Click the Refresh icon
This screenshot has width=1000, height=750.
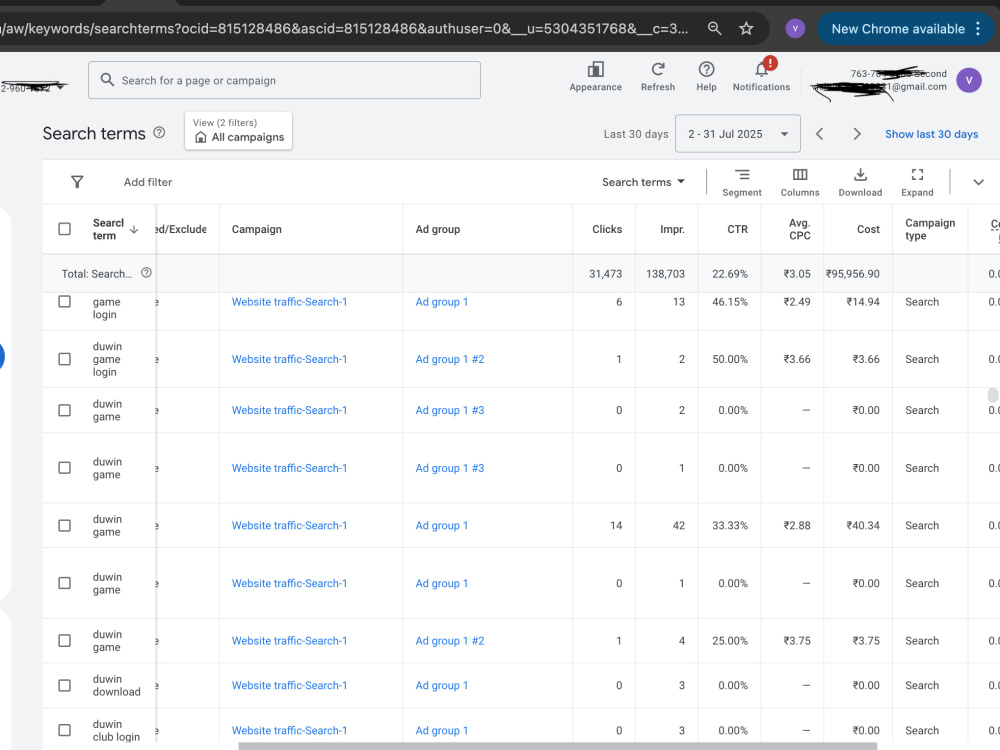[658, 69]
